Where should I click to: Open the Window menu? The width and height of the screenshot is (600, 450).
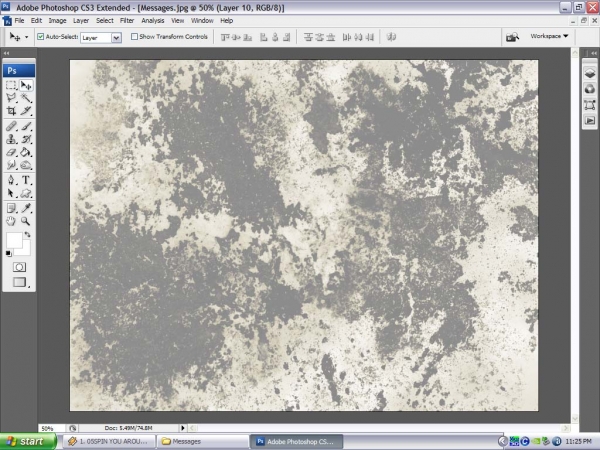(x=202, y=21)
